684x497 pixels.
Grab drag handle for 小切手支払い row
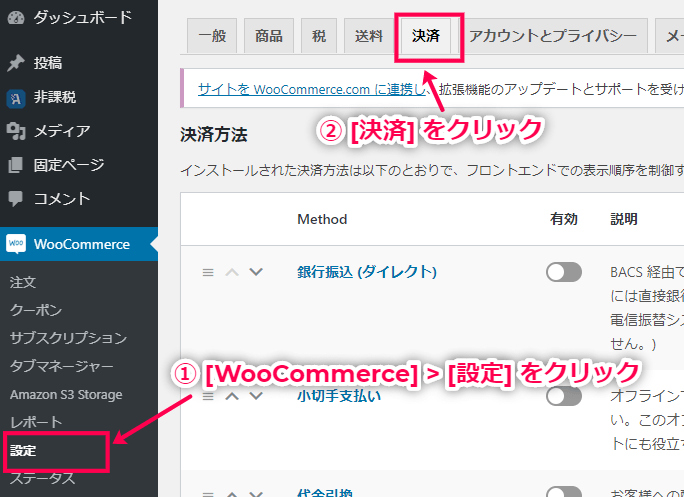click(x=208, y=396)
